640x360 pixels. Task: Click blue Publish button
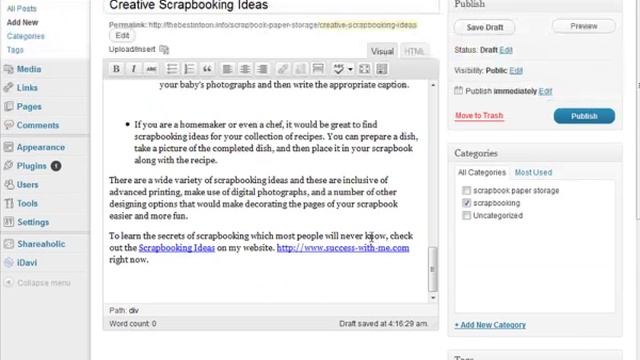click(584, 116)
